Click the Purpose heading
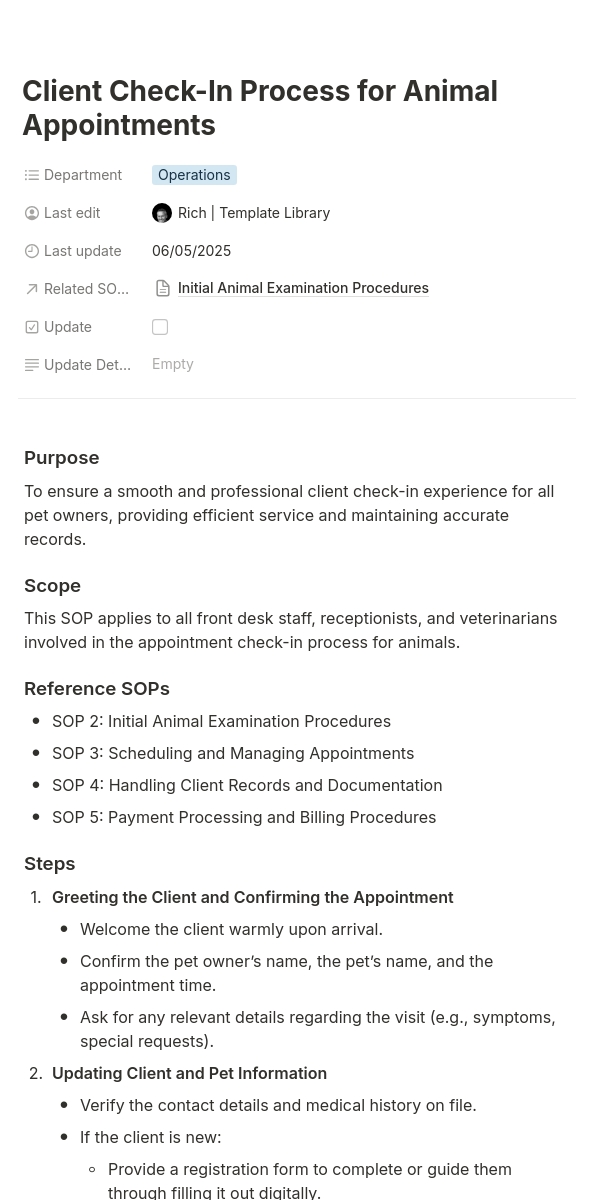 tap(62, 458)
